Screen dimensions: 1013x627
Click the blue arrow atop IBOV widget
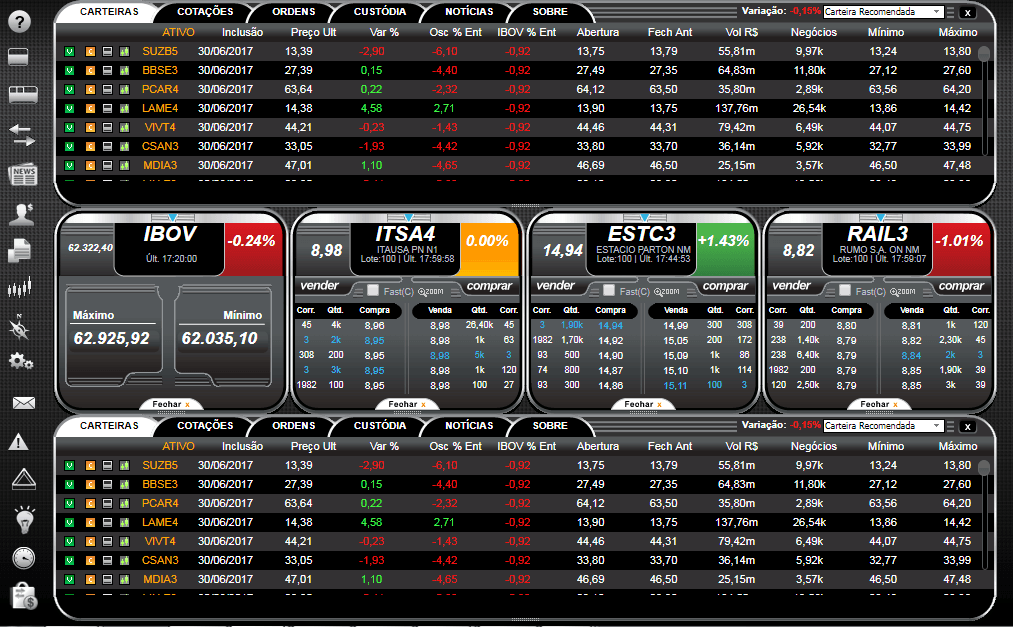(172, 217)
